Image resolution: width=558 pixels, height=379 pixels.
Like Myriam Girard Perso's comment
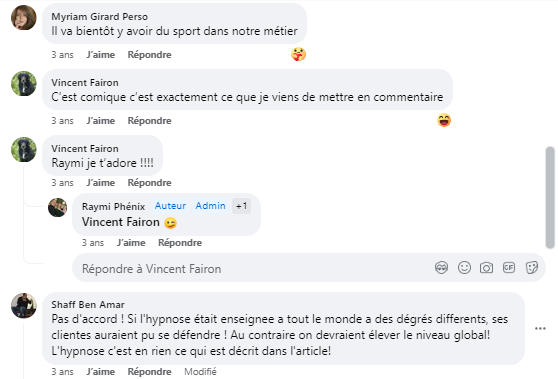click(101, 55)
